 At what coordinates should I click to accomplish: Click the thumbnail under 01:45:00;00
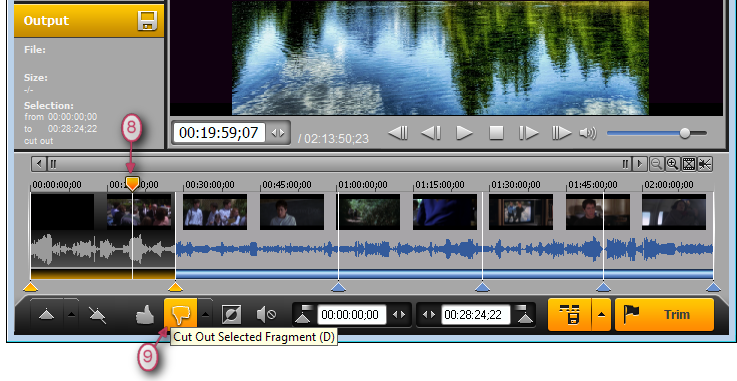(x=597, y=212)
